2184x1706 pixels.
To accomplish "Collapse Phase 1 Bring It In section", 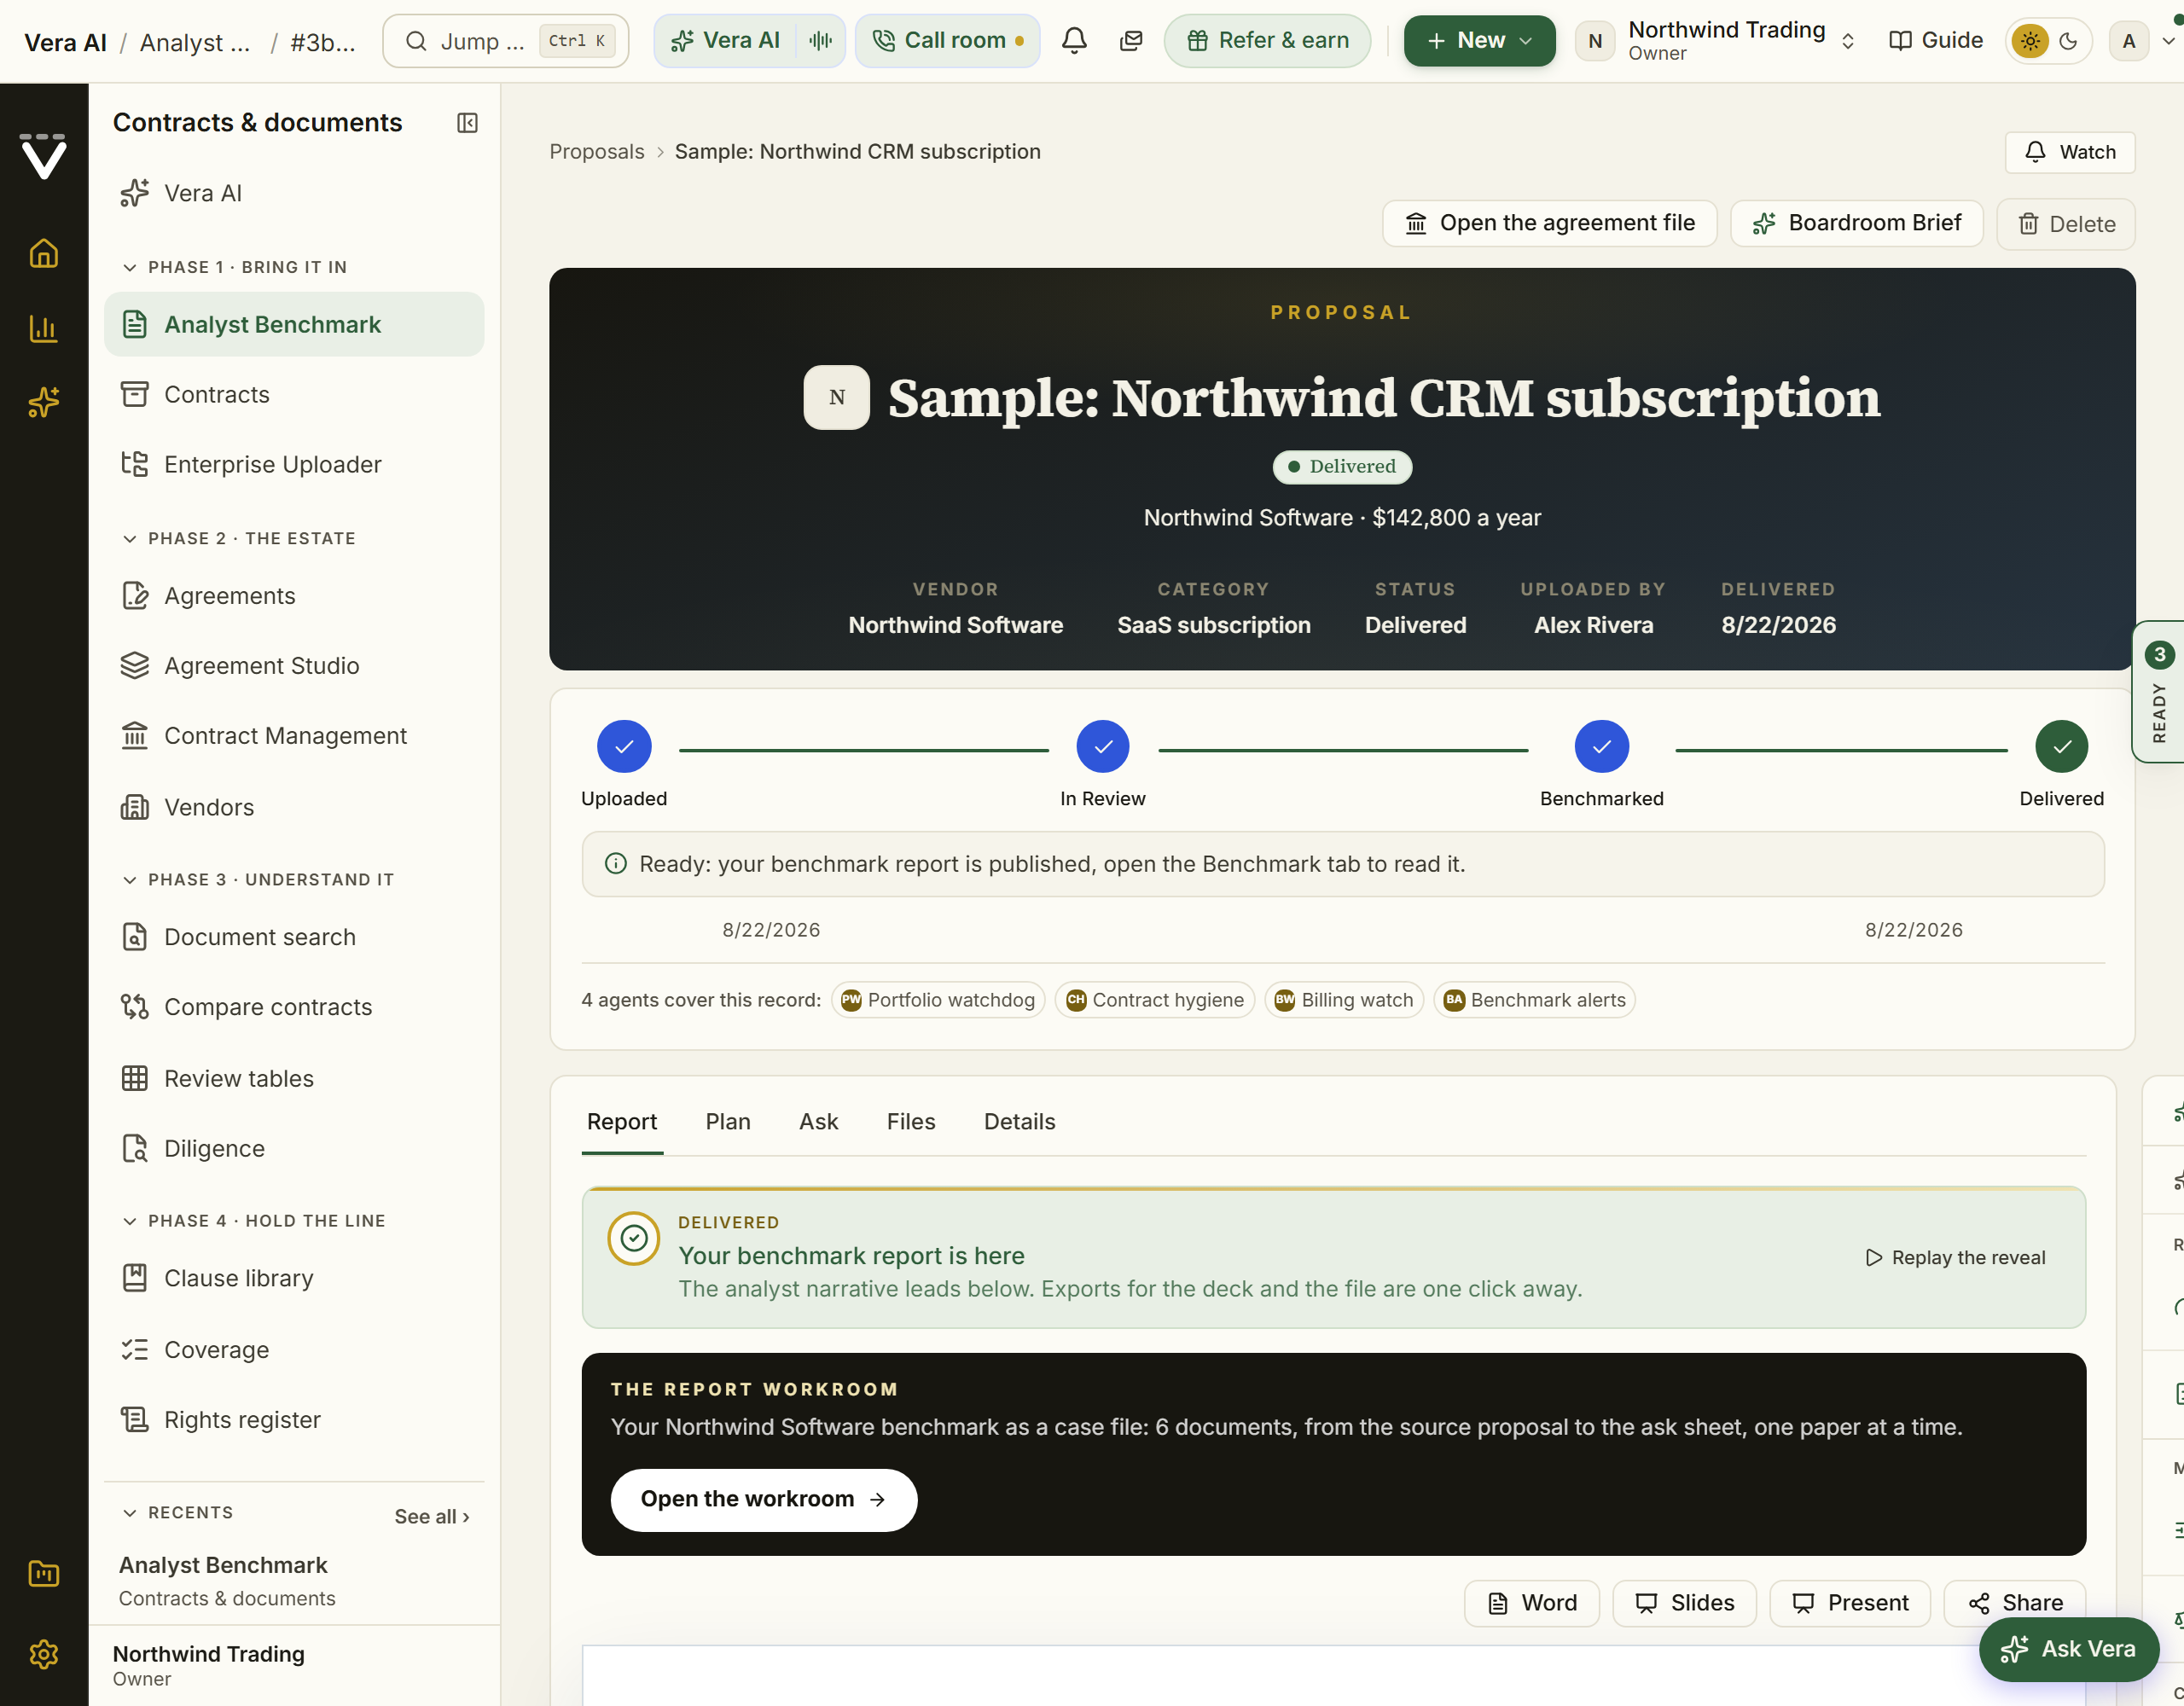I will click(234, 267).
